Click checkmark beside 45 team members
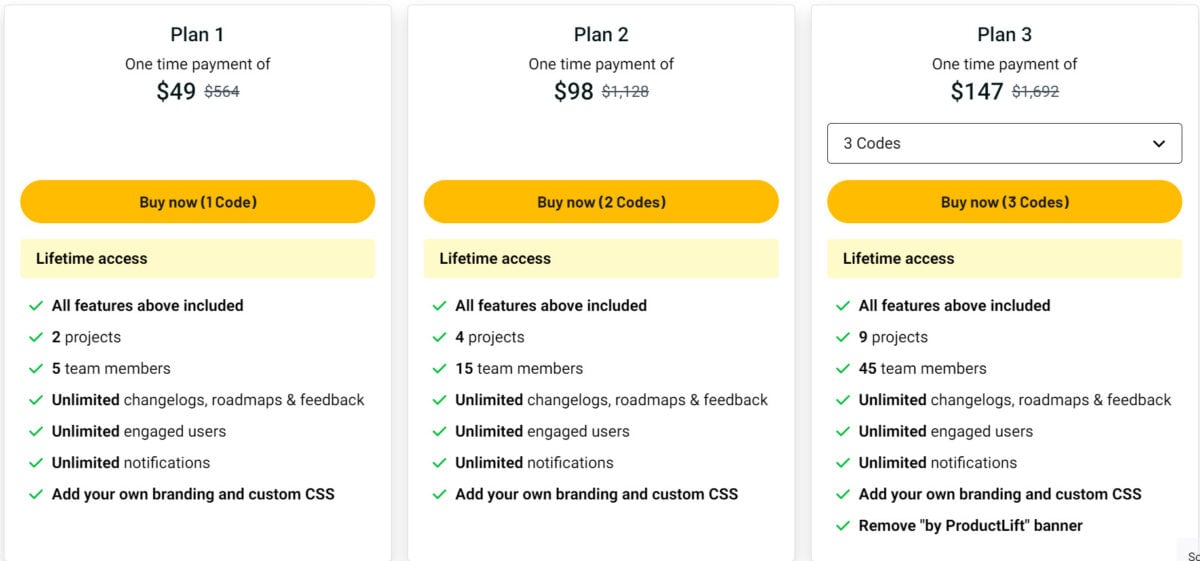Image resolution: width=1200 pixels, height=561 pixels. point(843,368)
